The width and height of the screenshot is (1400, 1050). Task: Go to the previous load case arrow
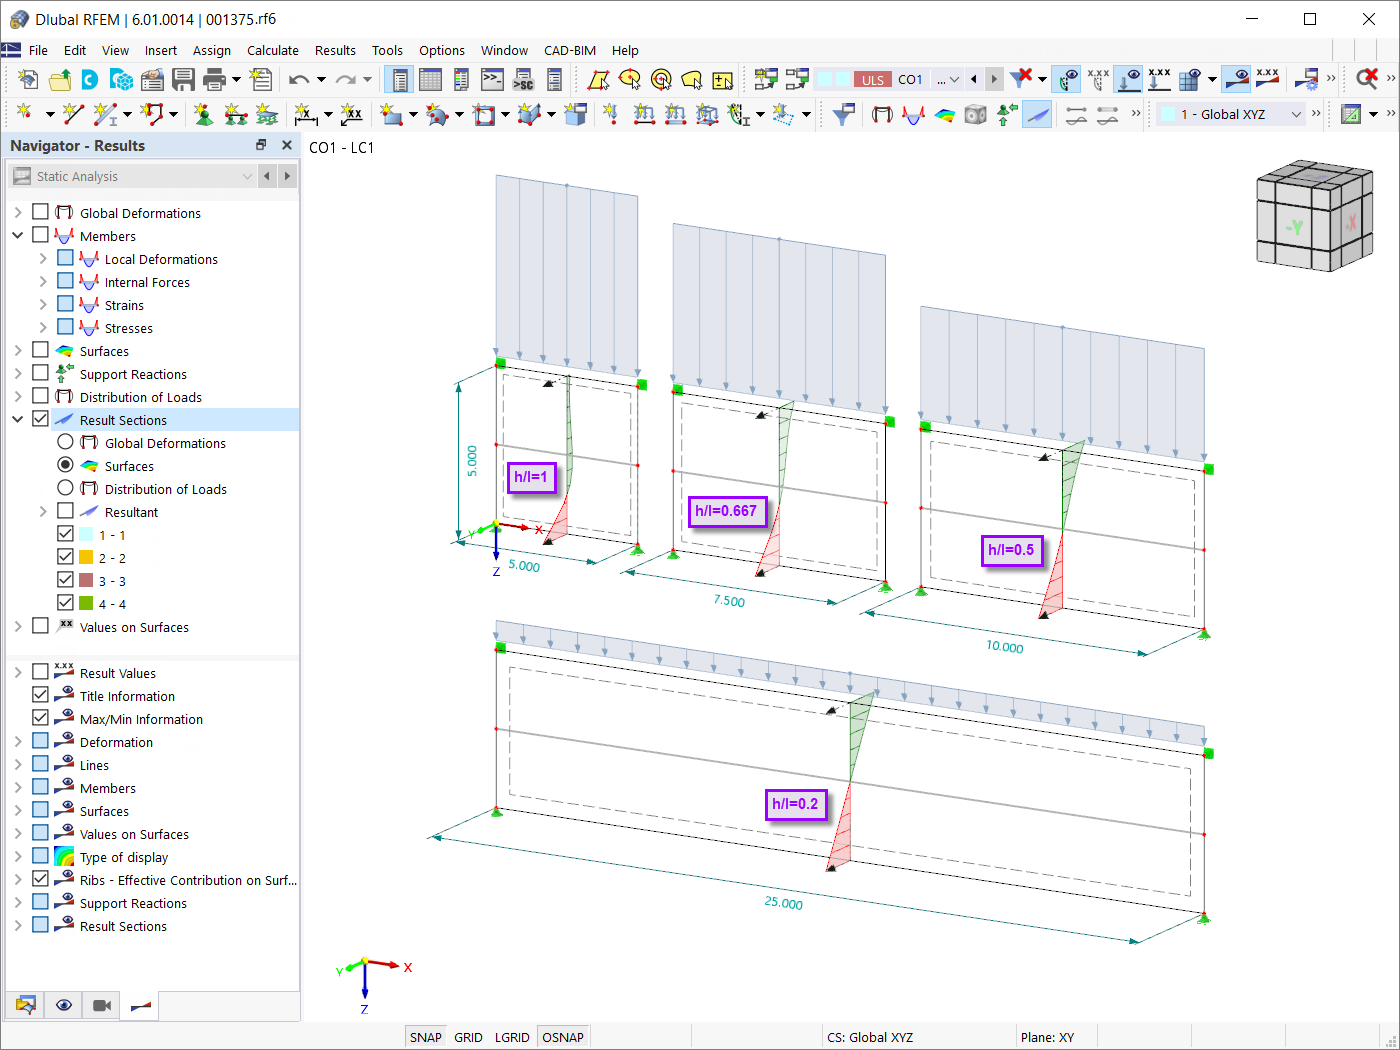pyautogui.click(x=974, y=79)
